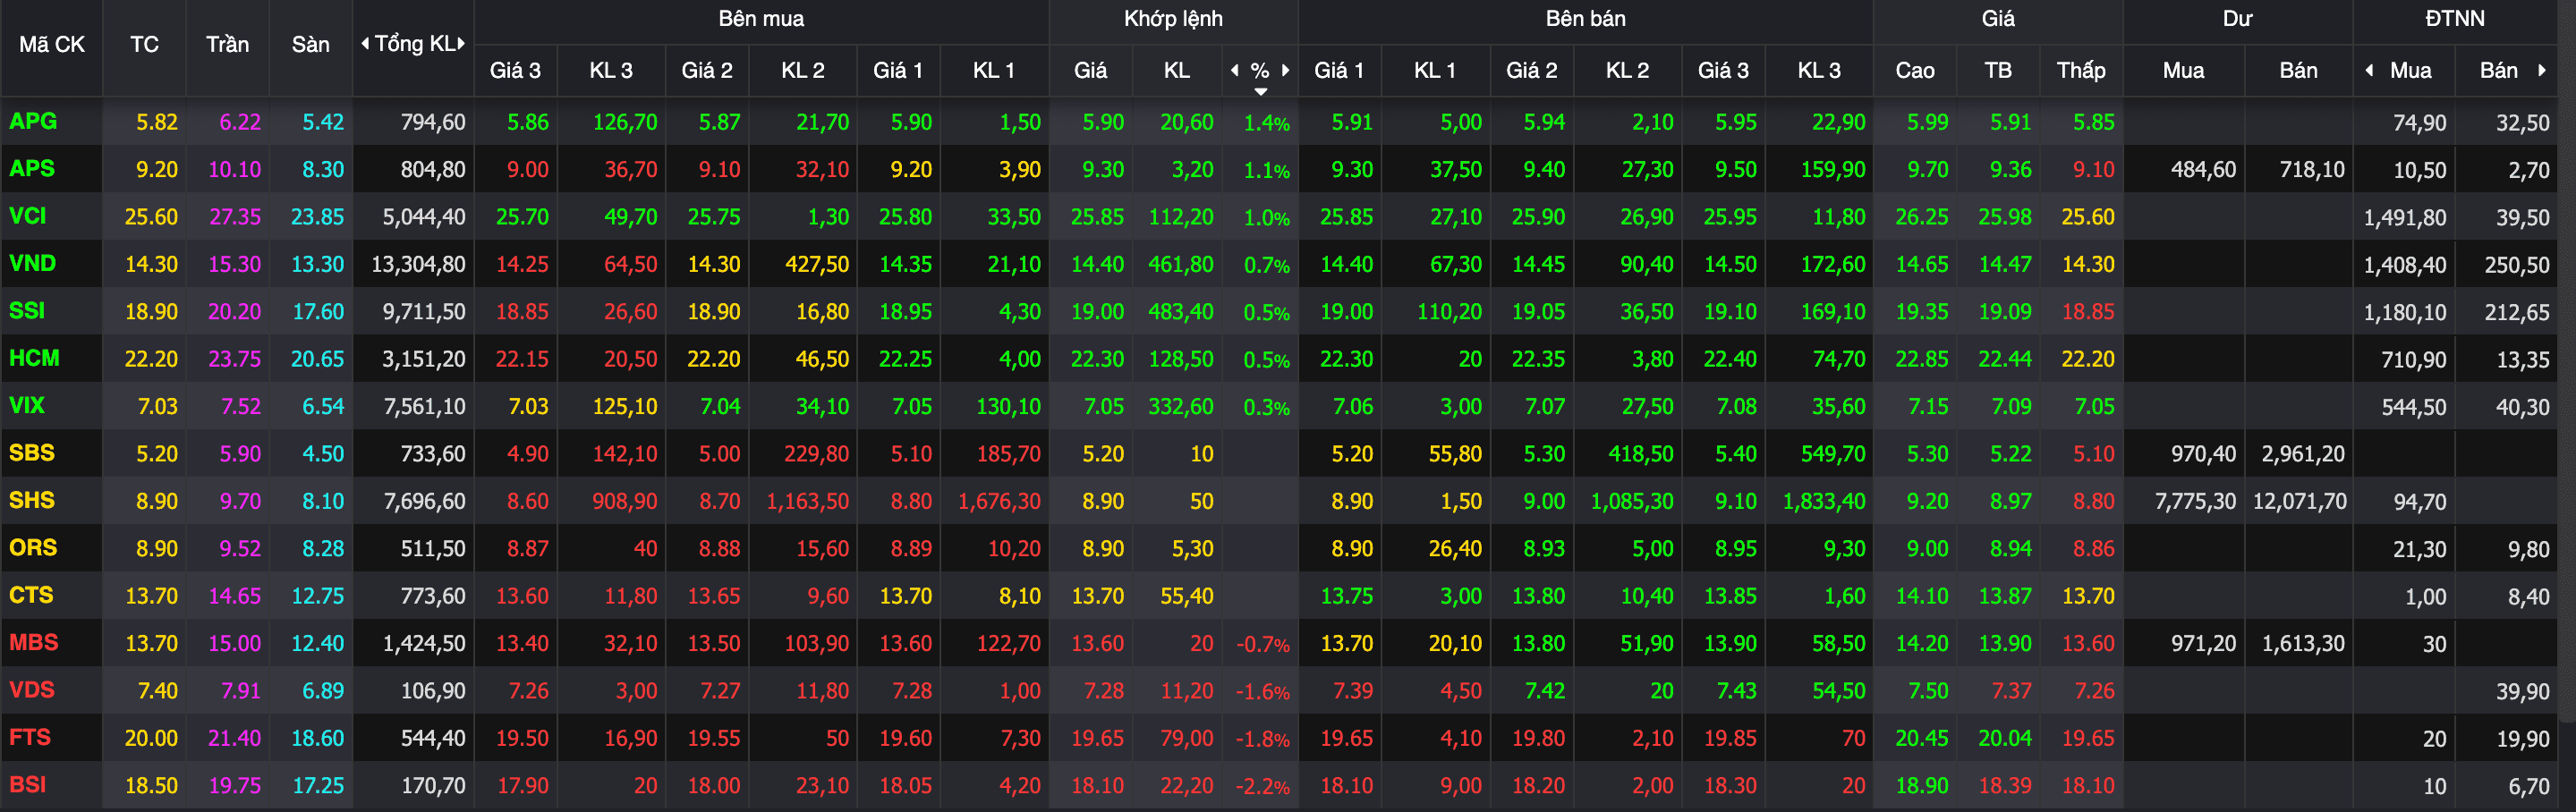Viewport: 2576px width, 812px height.
Task: Click the left arrow before the % header
Action: tap(1235, 70)
